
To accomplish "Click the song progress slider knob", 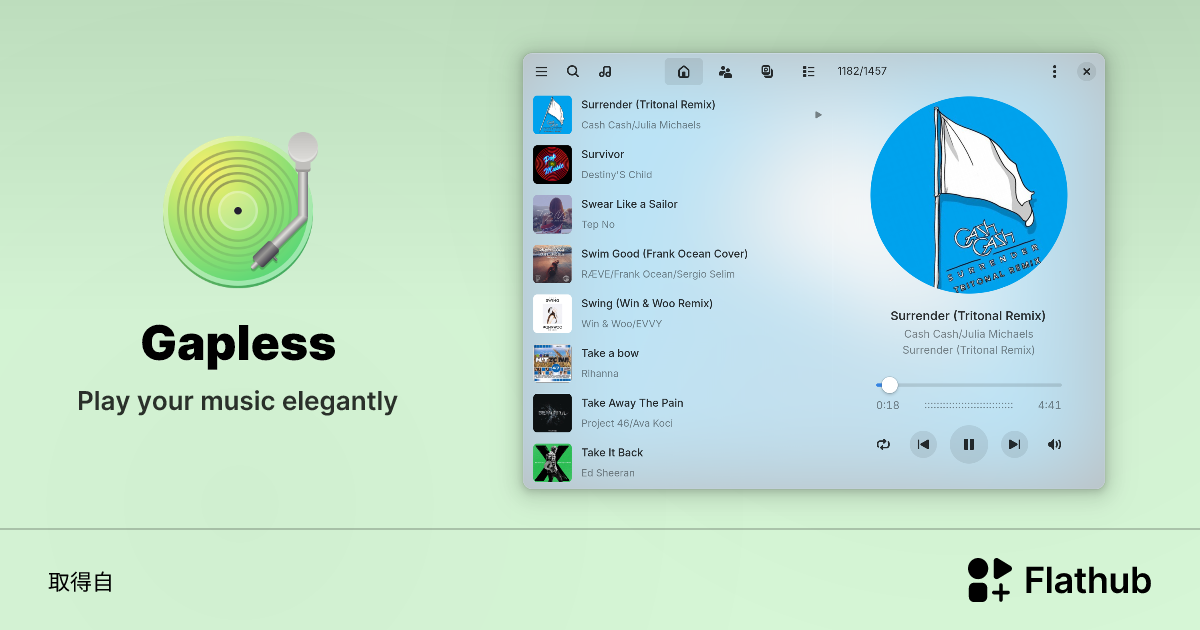I will tap(889, 385).
